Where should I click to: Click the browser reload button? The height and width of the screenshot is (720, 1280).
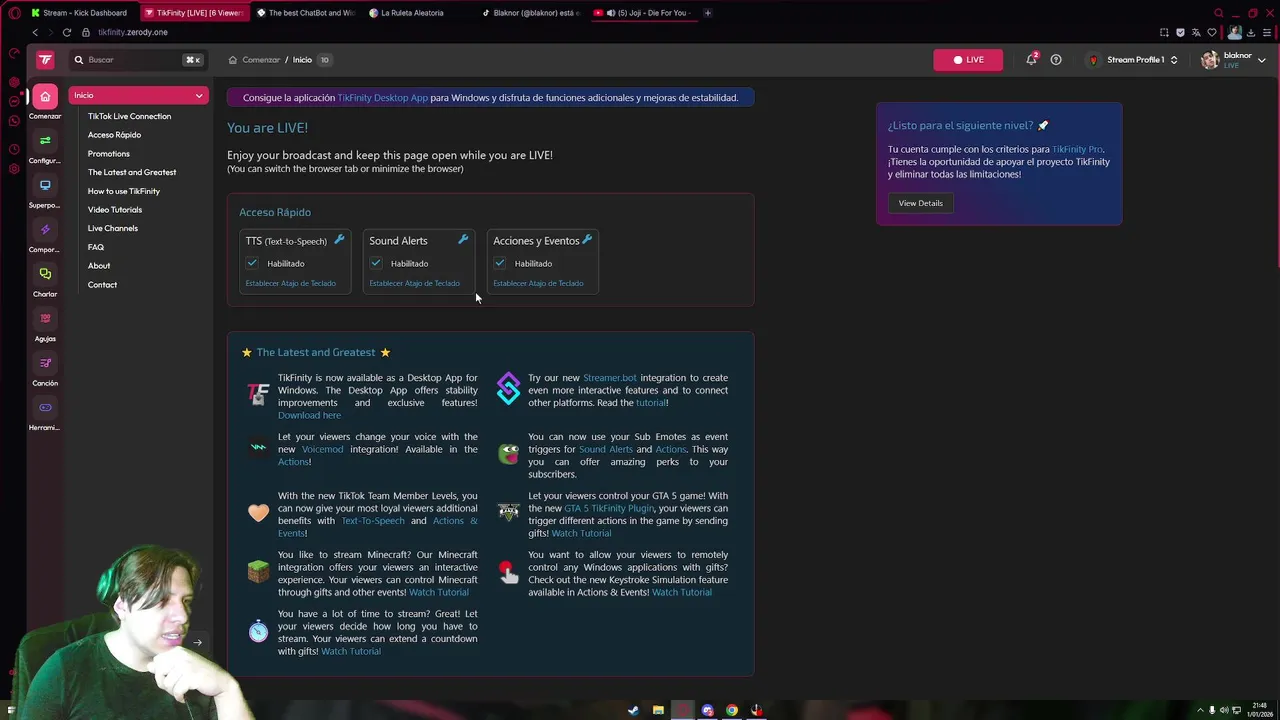67,32
